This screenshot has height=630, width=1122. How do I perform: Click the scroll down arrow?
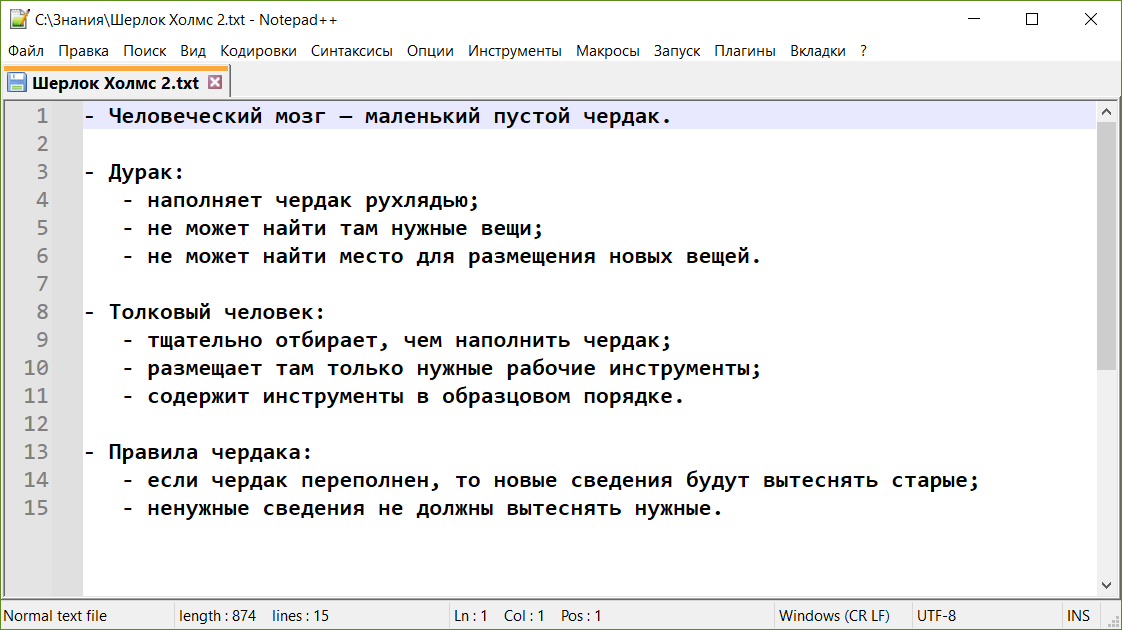click(1106, 585)
